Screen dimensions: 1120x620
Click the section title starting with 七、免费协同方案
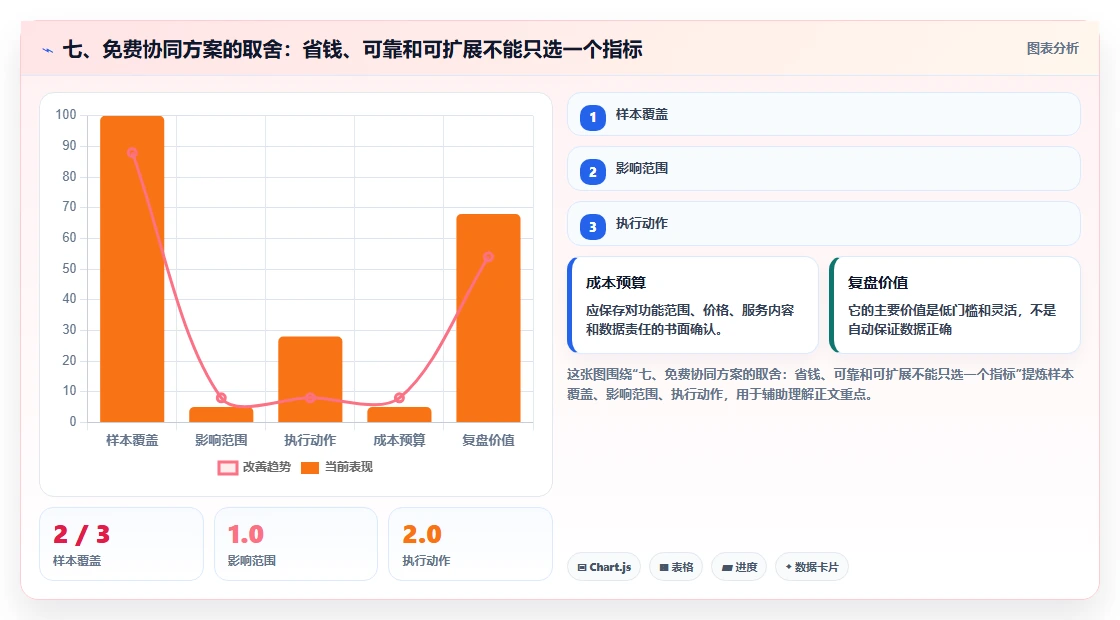[x=353, y=49]
